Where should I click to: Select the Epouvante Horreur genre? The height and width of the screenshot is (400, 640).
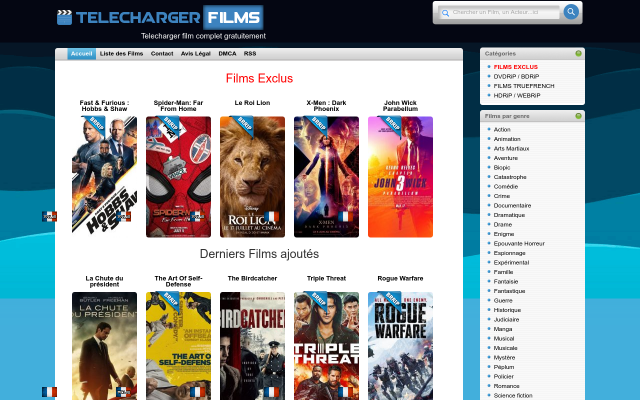(x=519, y=243)
